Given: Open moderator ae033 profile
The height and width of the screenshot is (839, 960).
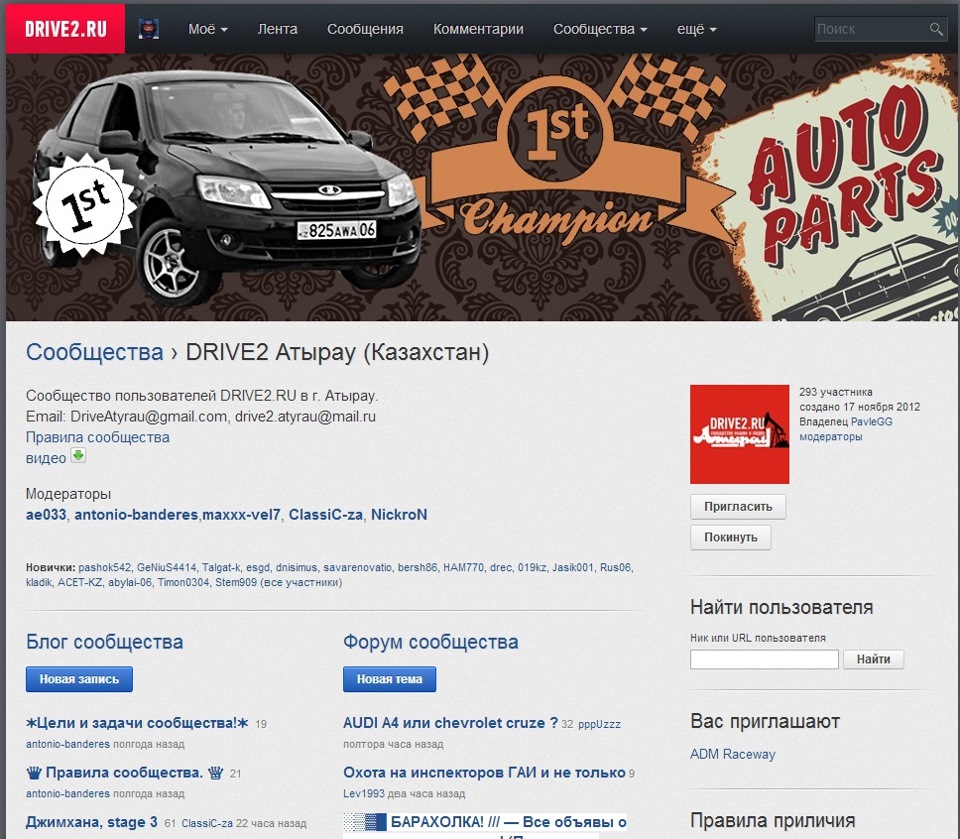Looking at the screenshot, I should [x=46, y=514].
